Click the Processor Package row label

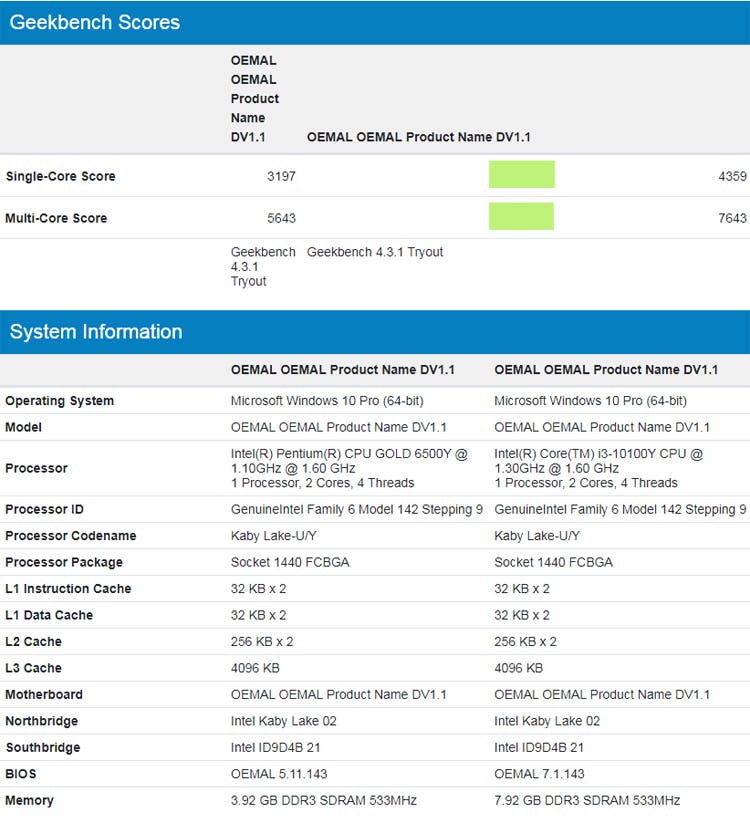click(64, 562)
